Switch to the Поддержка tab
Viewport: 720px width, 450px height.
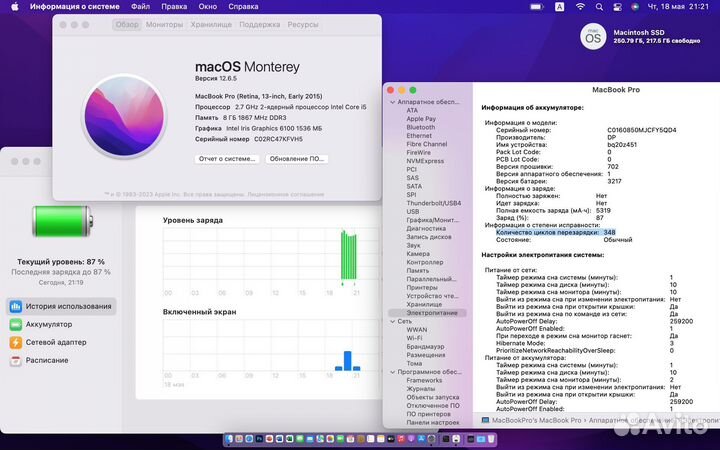pyautogui.click(x=259, y=24)
